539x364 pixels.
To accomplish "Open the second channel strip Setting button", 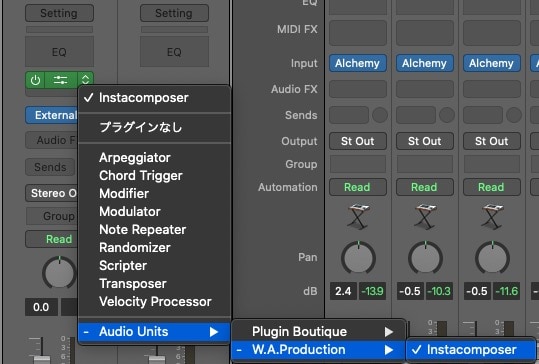I will (174, 13).
